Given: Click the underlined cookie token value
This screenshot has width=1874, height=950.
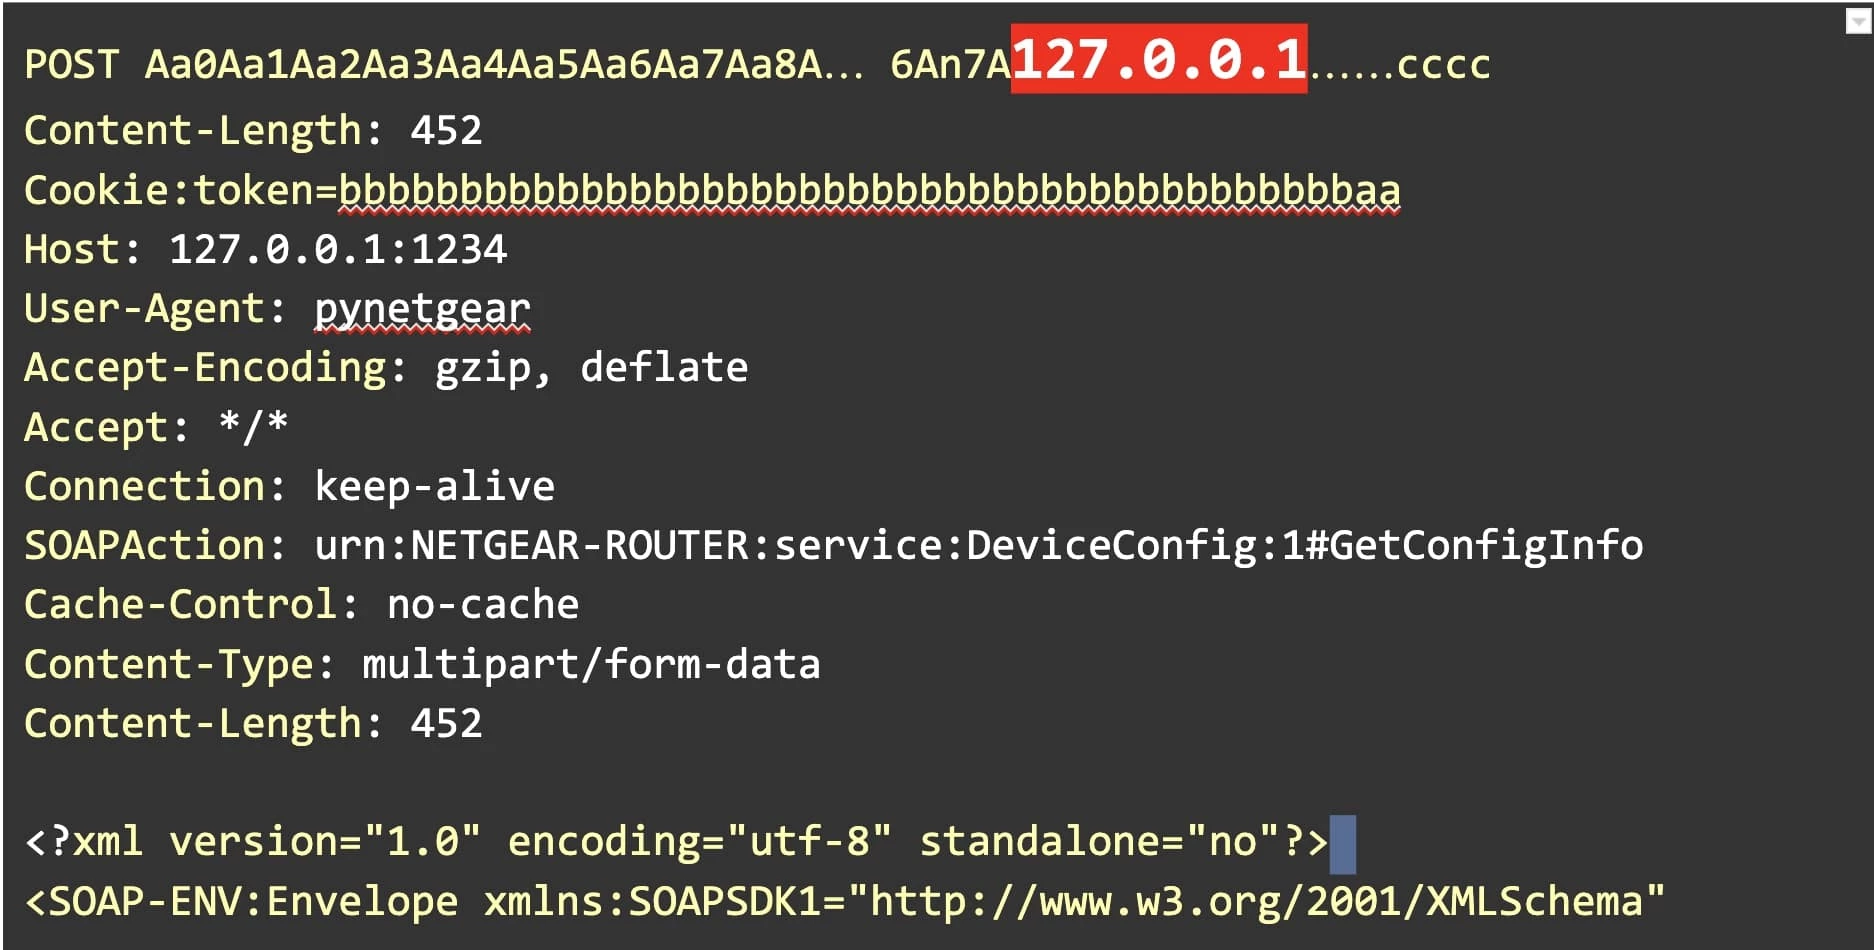Looking at the screenshot, I should (869, 190).
